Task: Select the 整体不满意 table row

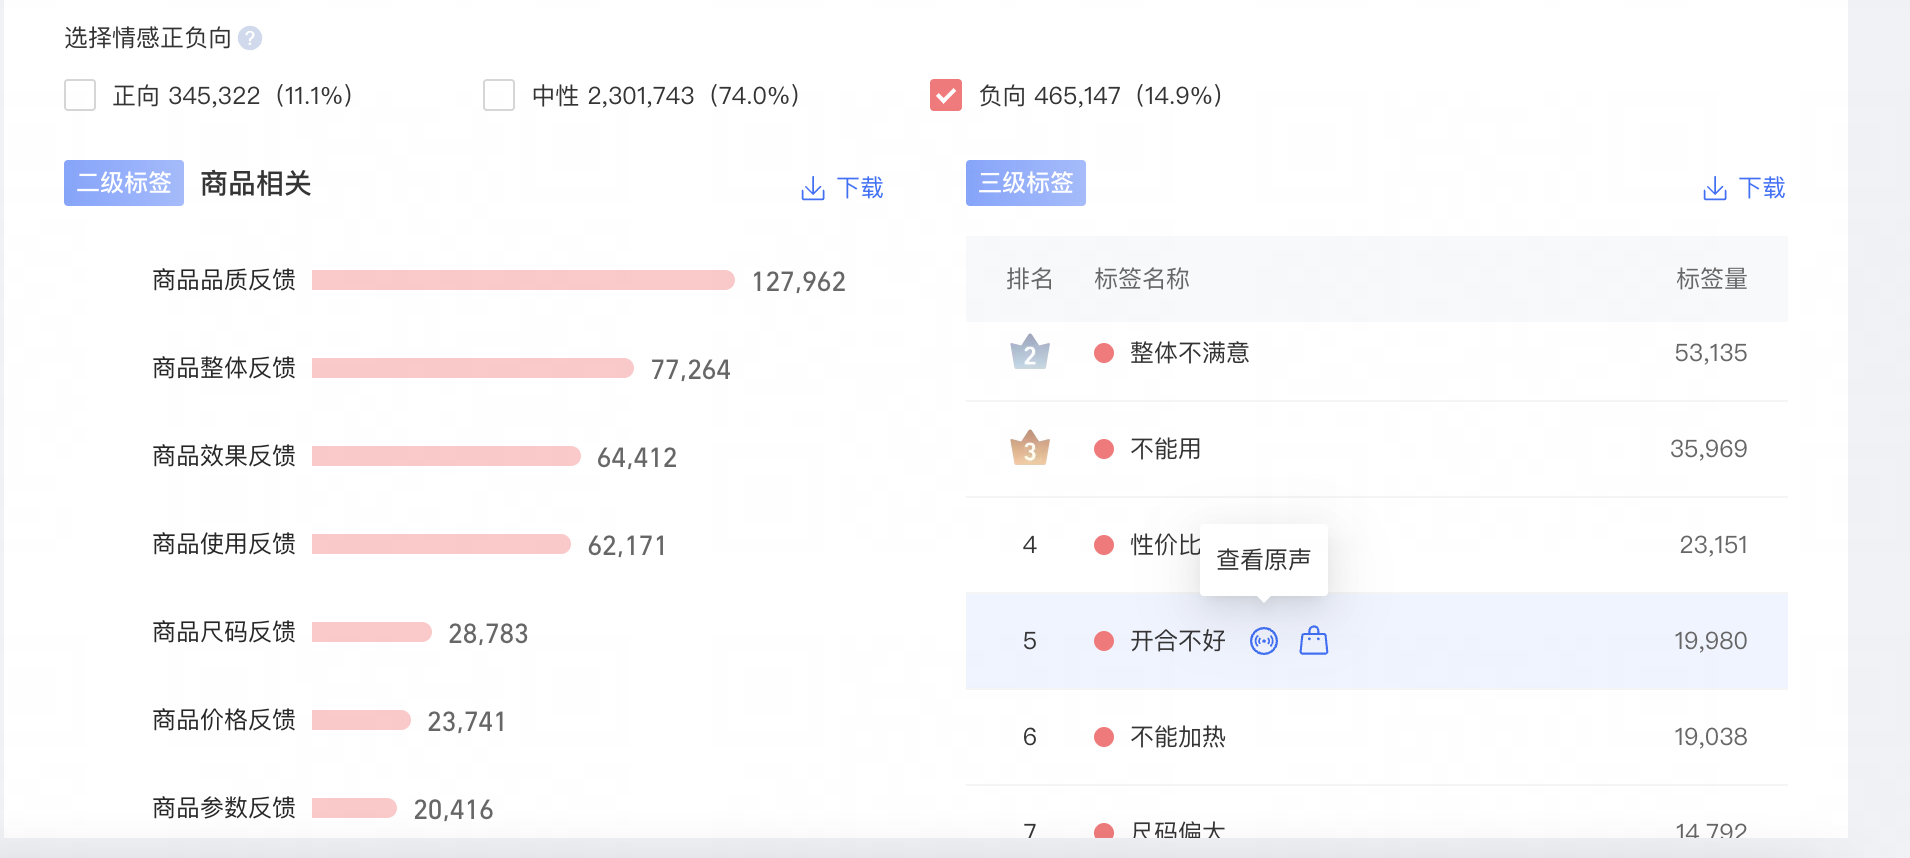Action: click(x=1376, y=353)
